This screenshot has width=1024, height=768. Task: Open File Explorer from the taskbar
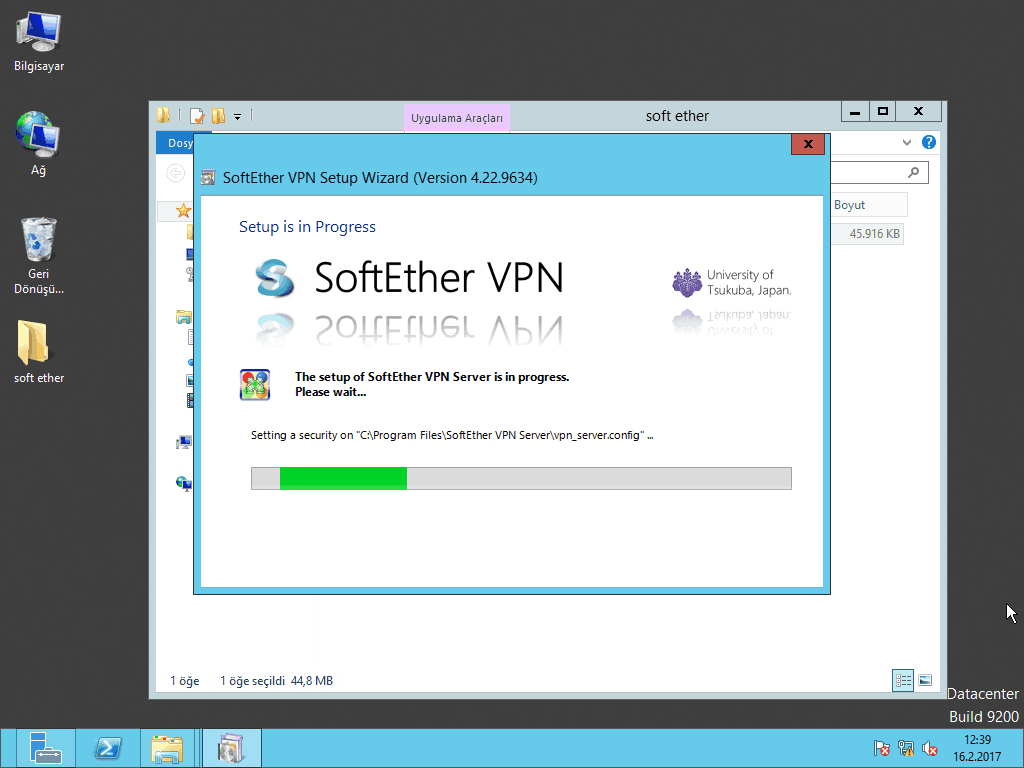(167, 748)
